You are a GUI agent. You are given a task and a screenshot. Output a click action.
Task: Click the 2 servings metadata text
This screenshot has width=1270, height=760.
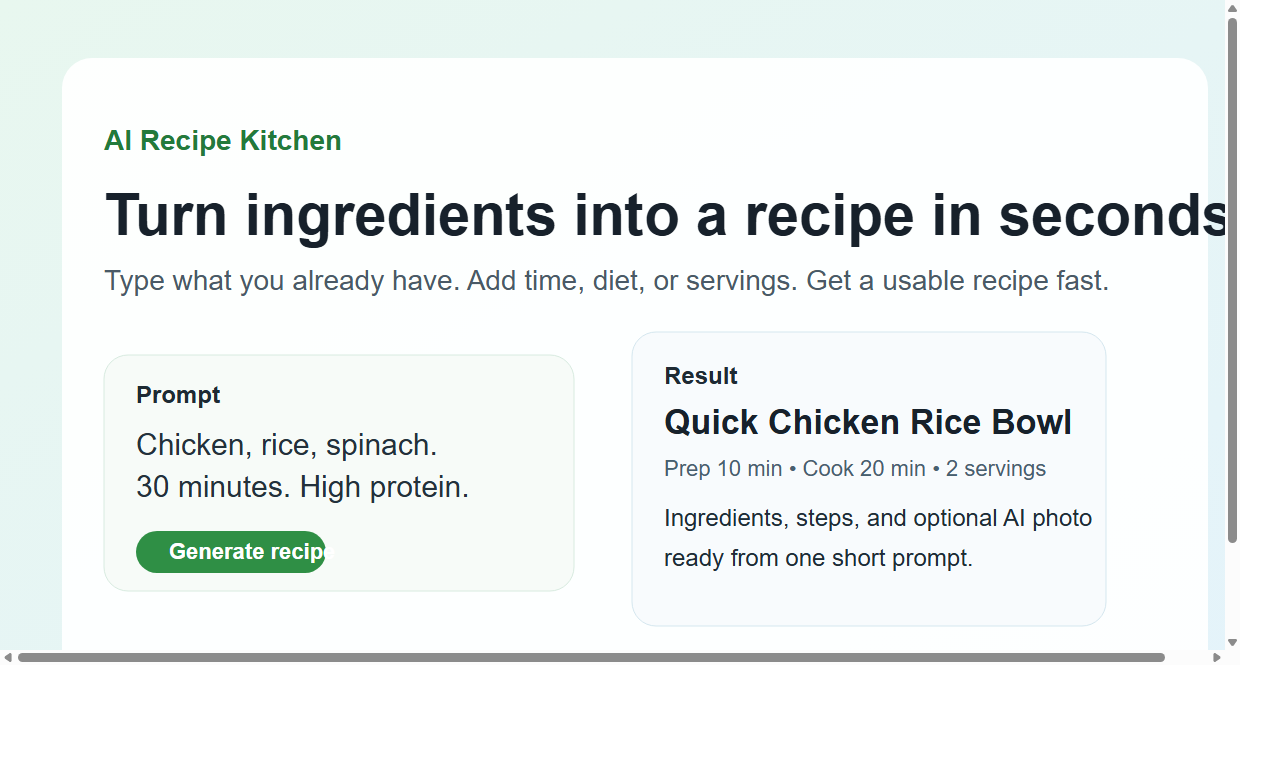996,467
